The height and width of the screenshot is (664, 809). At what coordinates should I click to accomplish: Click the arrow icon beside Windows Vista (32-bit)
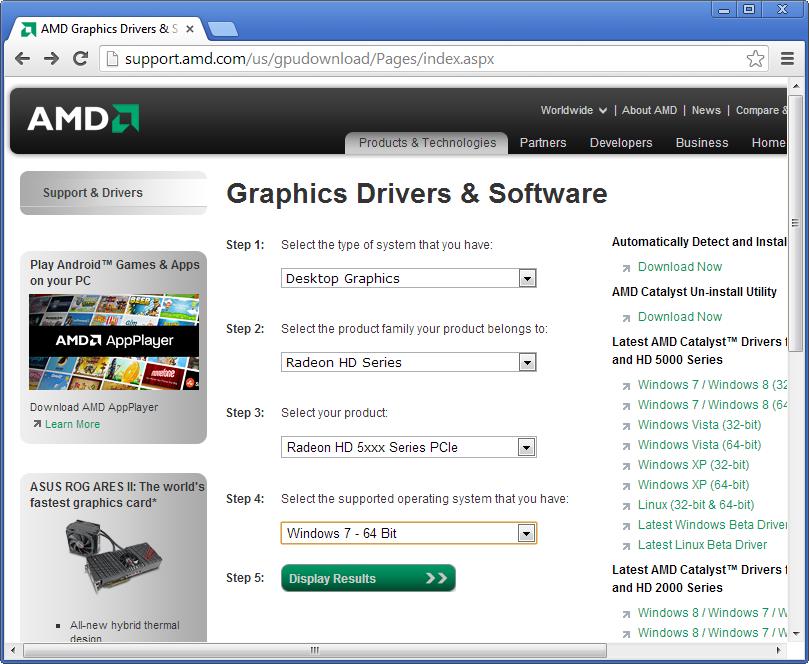(x=626, y=427)
